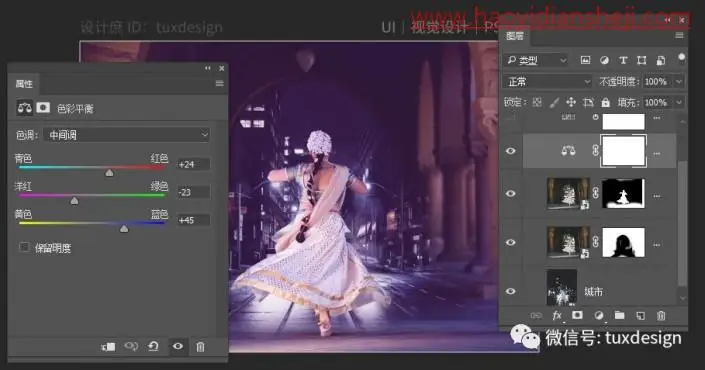Filter layers by type (T) layers

(623, 60)
